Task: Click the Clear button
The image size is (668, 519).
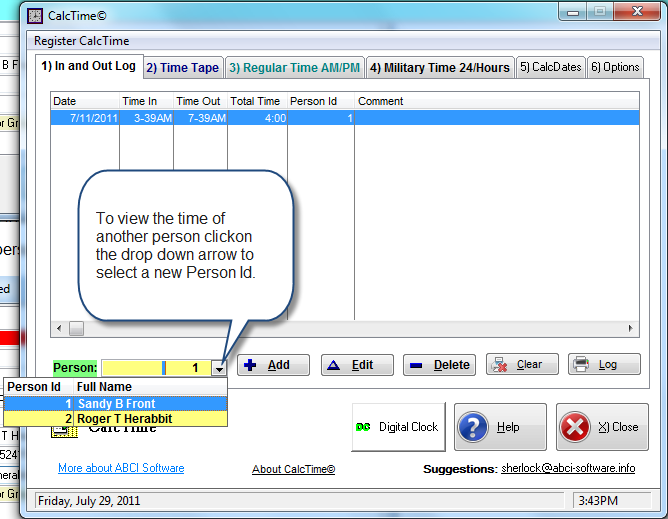Action: coord(522,364)
